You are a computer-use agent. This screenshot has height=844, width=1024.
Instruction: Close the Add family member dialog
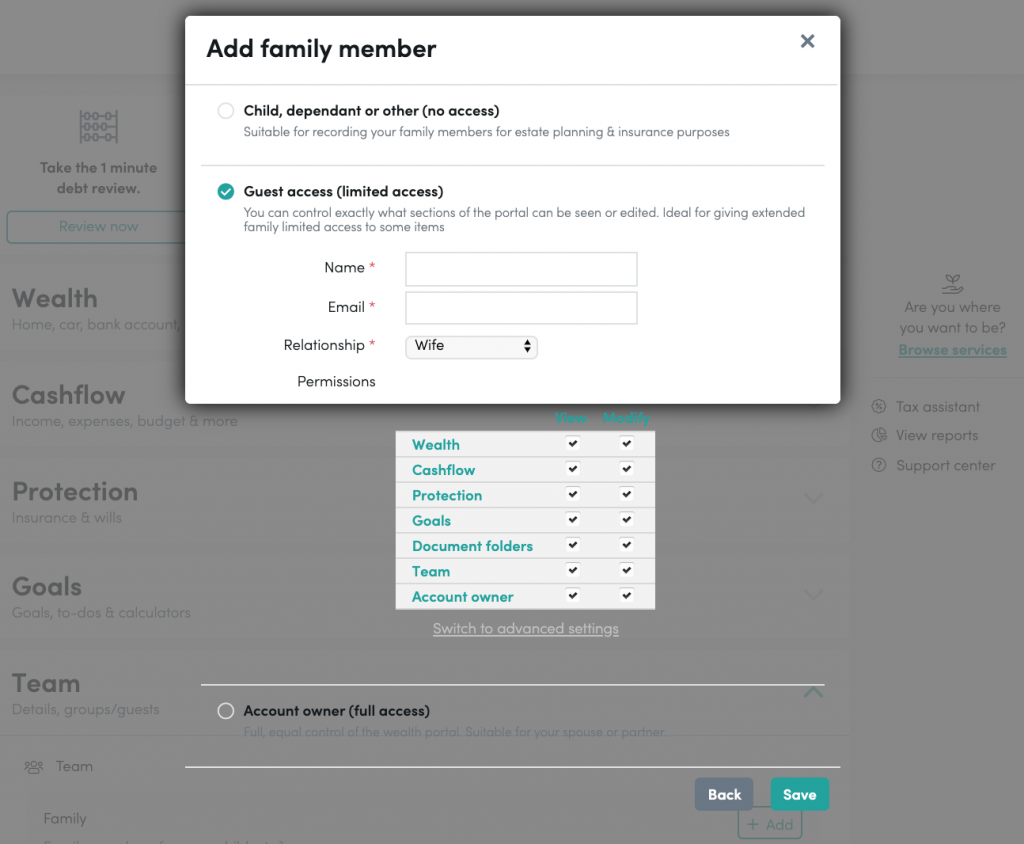tap(807, 41)
